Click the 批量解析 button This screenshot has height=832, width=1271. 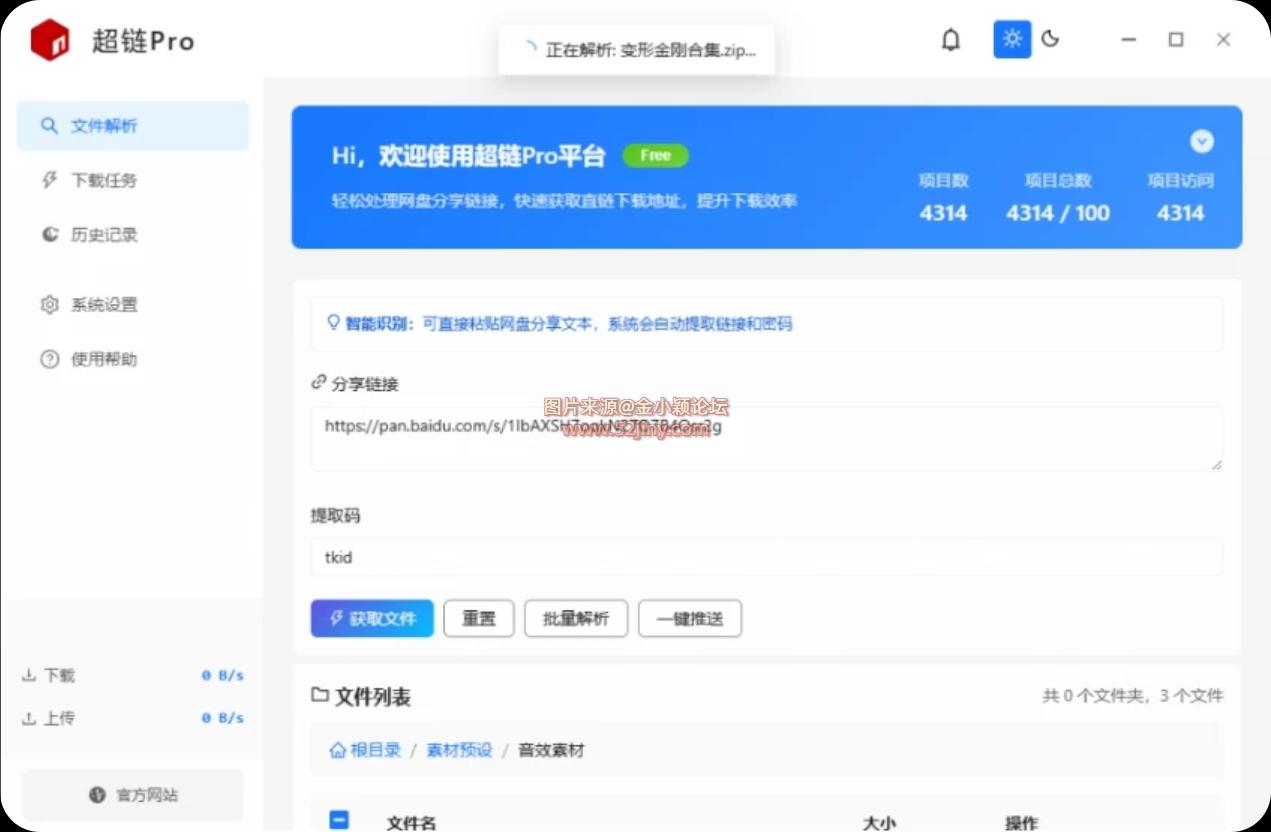[x=575, y=619]
